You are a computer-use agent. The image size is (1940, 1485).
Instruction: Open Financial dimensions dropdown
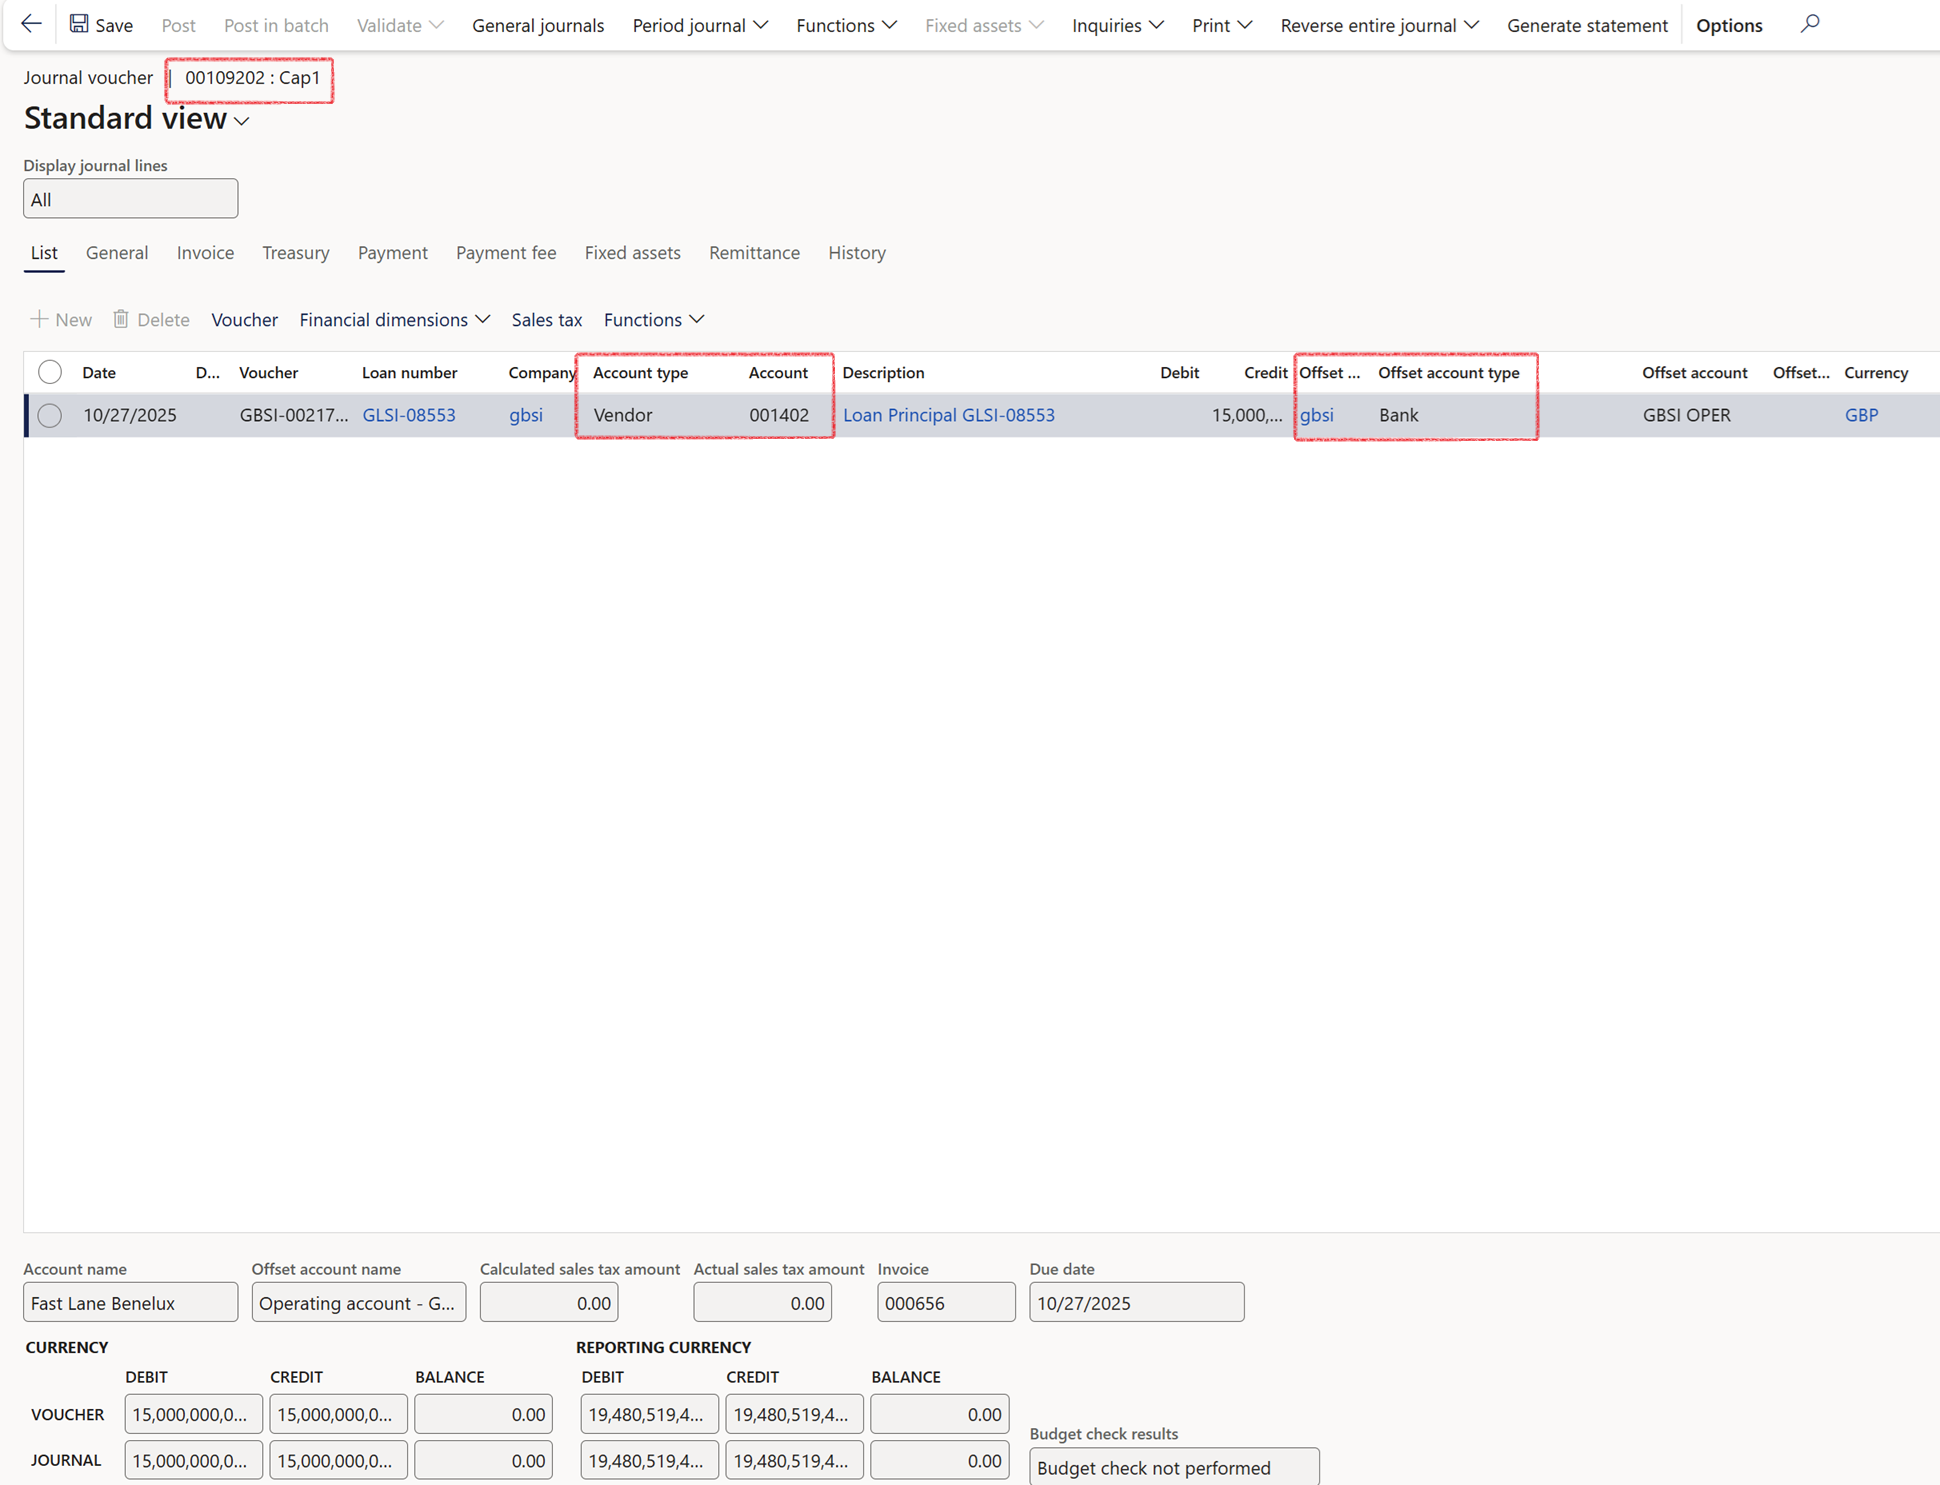coord(394,319)
